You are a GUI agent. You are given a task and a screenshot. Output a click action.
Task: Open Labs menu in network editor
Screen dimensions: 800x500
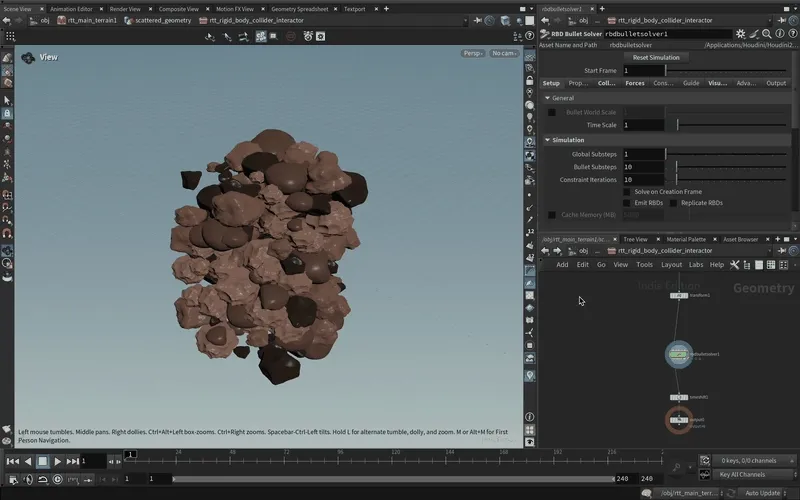(x=696, y=265)
